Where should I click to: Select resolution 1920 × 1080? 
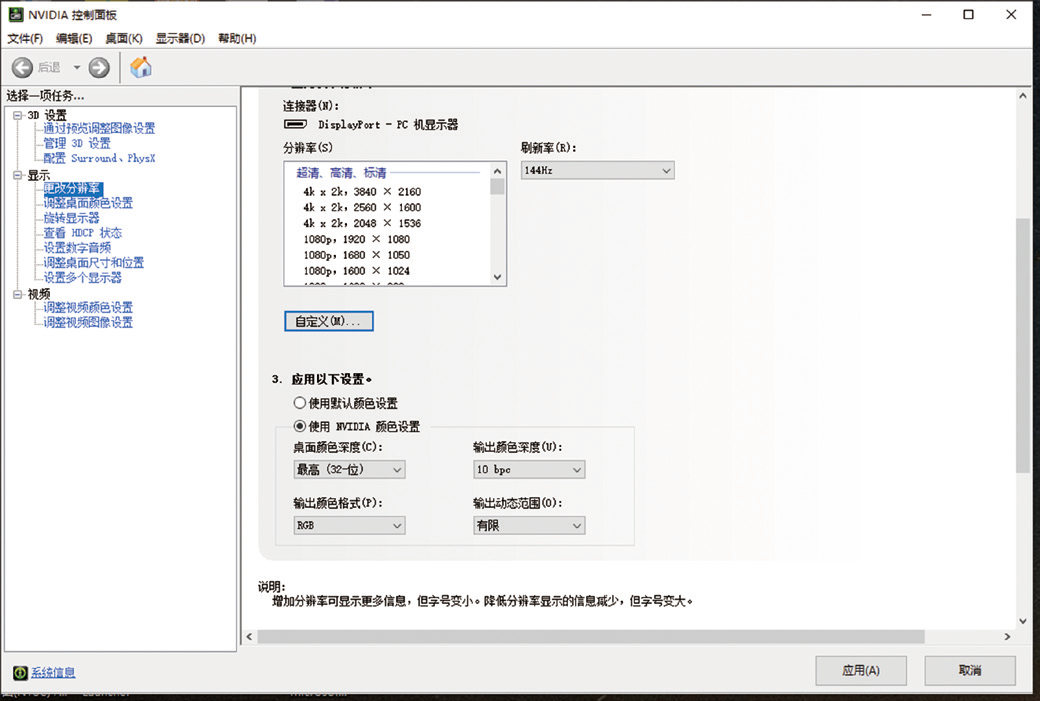pyautogui.click(x=357, y=239)
